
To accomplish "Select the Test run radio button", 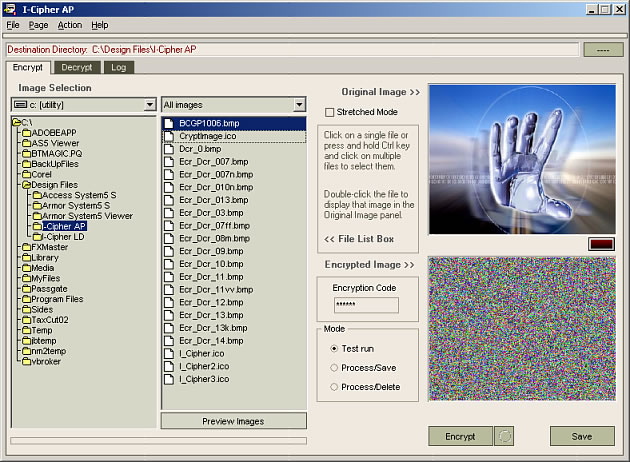I will 334,348.
